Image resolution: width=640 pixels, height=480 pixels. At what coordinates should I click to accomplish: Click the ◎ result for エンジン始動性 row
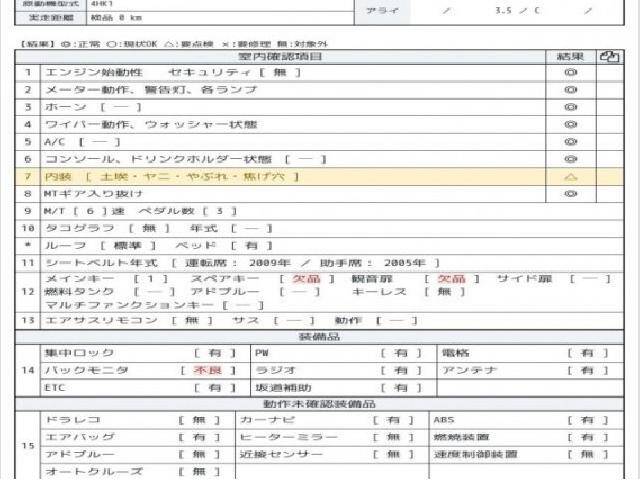point(570,73)
